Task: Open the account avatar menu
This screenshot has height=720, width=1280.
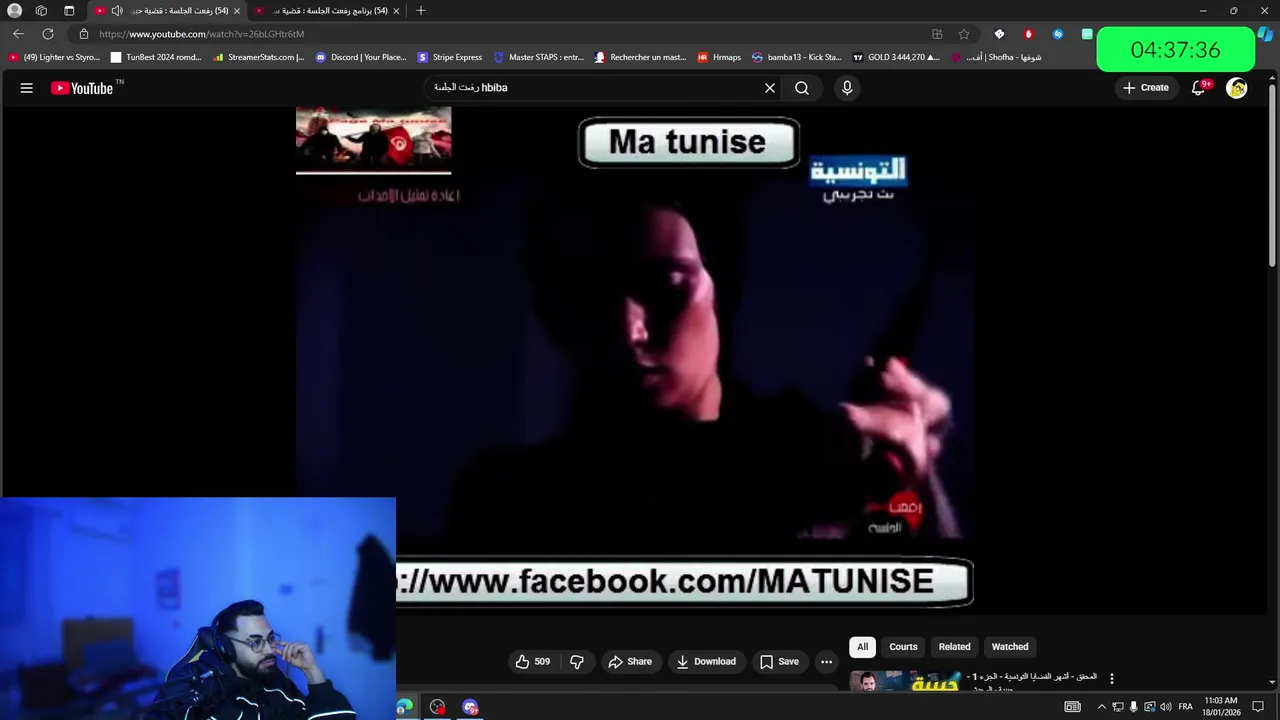Action: 1237,88
